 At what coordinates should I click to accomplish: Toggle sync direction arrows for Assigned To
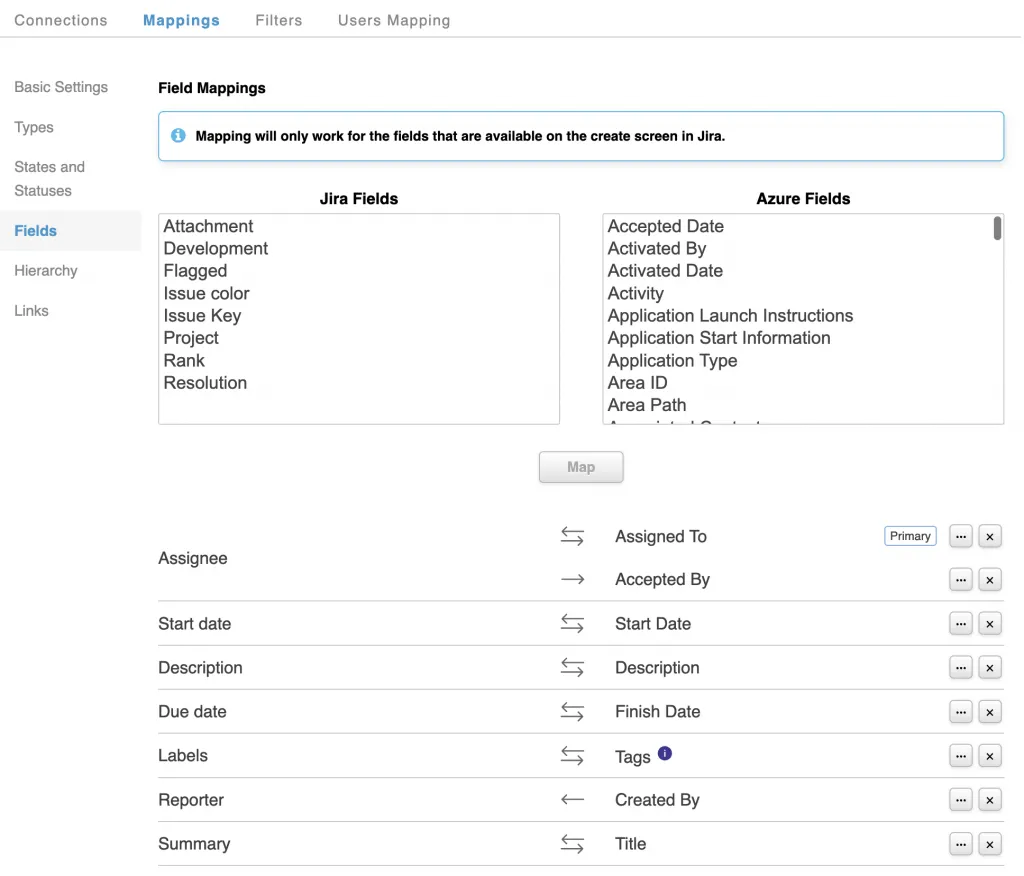point(572,537)
